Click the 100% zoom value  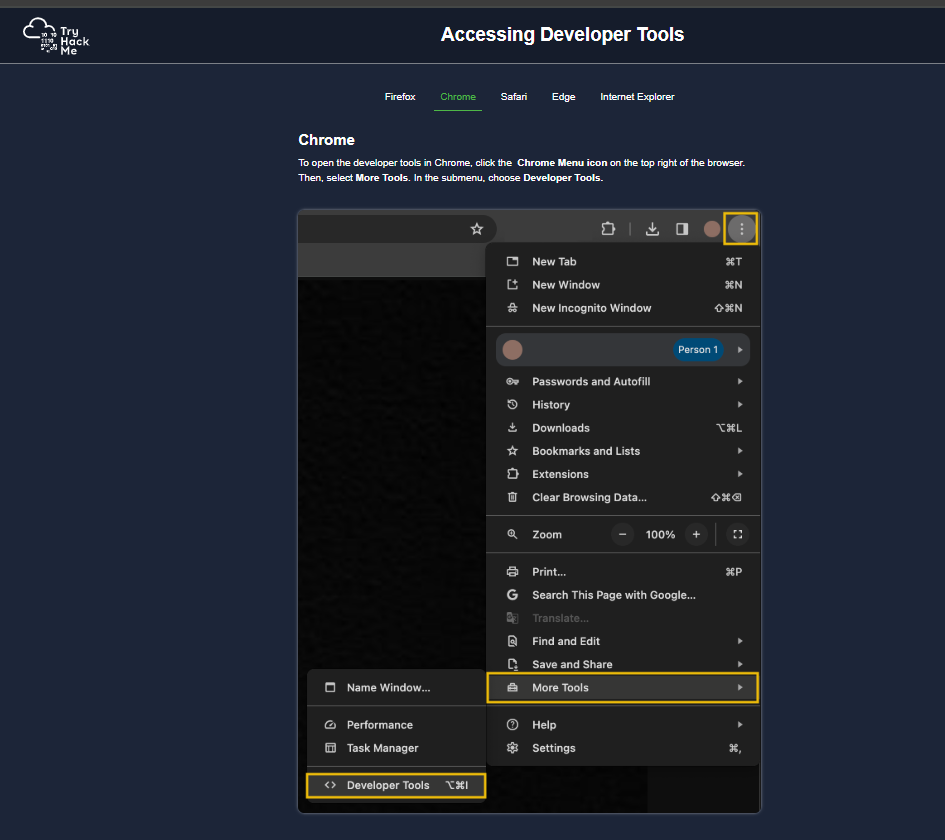point(660,534)
